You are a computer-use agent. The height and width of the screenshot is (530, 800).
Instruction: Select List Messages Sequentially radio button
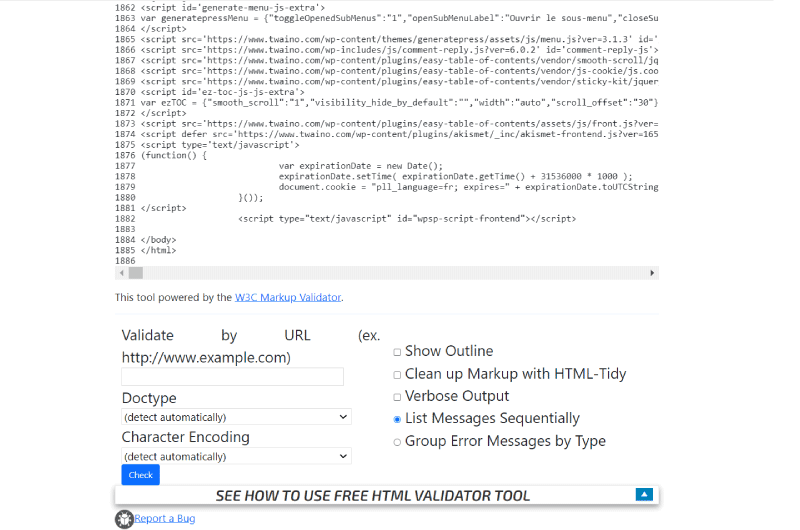click(397, 419)
